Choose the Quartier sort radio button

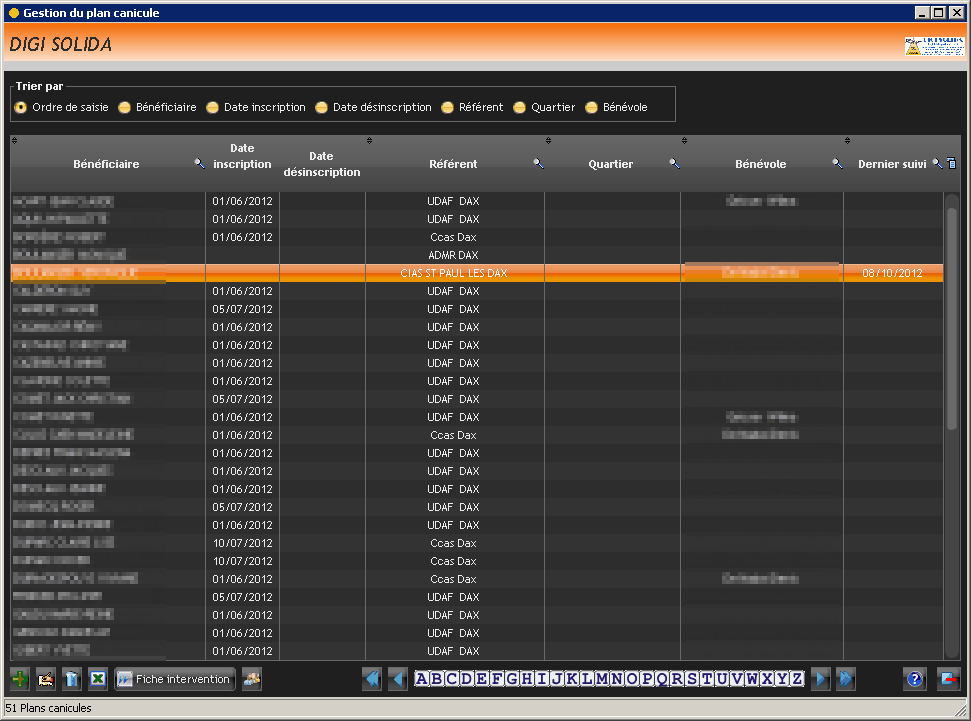pos(520,107)
